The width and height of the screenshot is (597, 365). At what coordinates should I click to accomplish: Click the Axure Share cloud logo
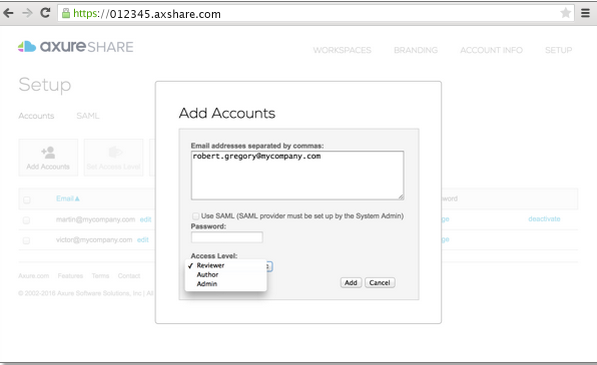(x=27, y=46)
